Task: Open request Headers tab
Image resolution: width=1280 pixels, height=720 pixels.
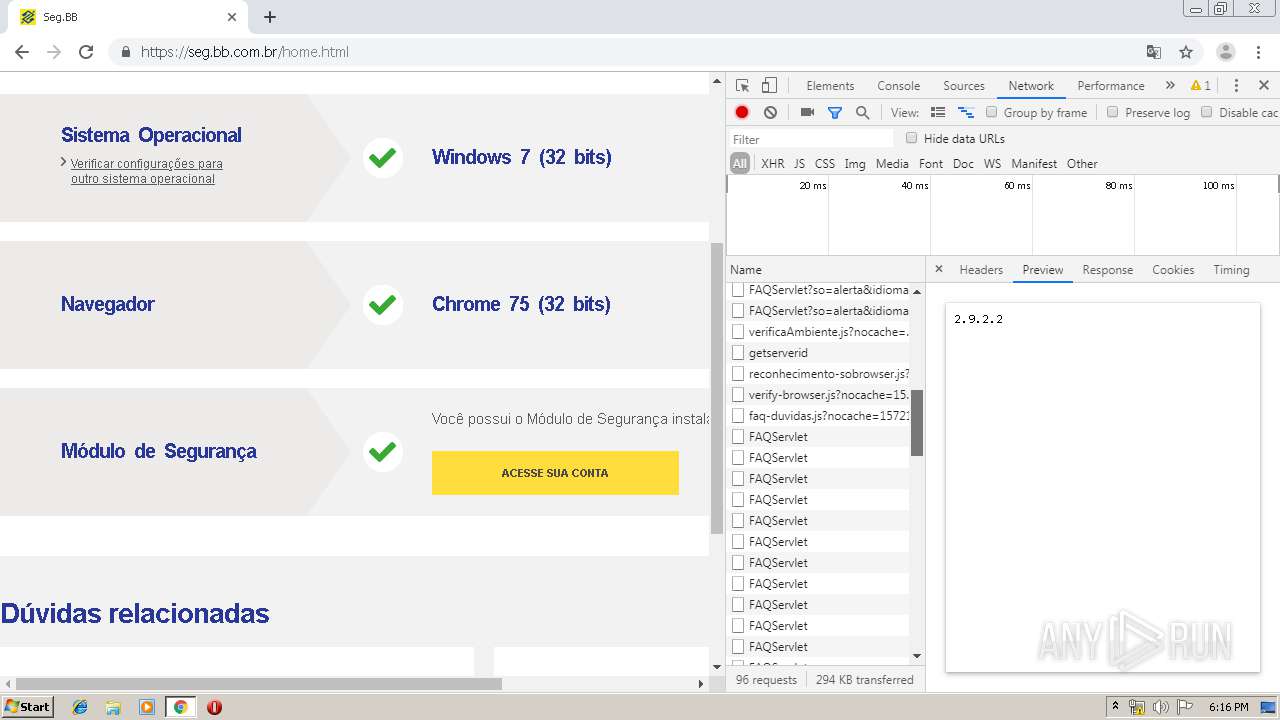Action: [980, 270]
